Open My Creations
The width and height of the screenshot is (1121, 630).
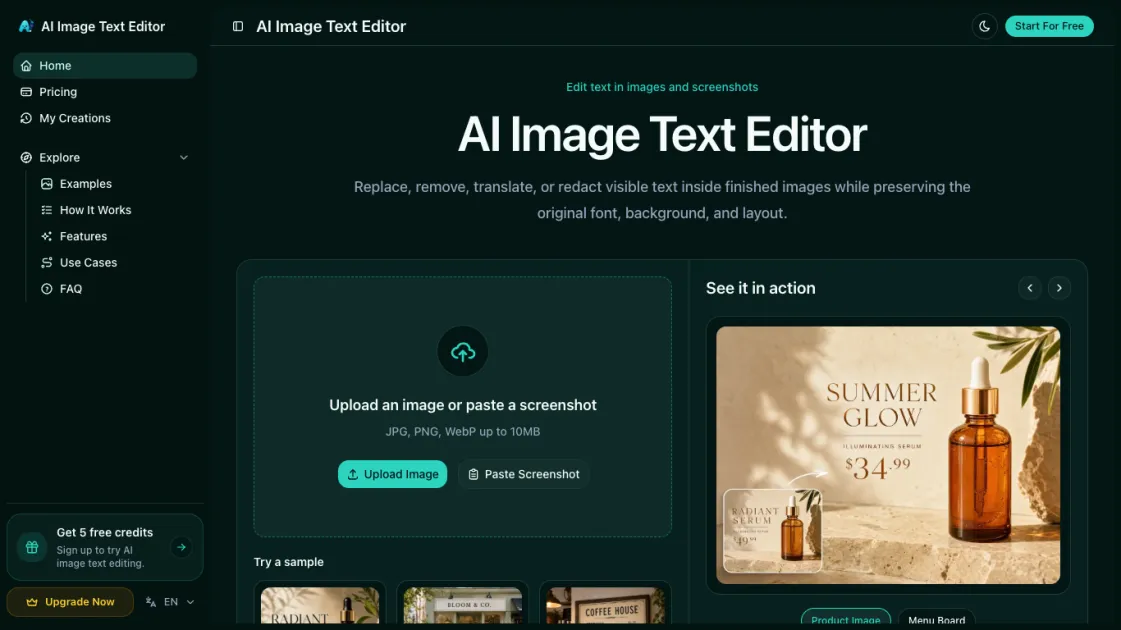click(x=105, y=119)
